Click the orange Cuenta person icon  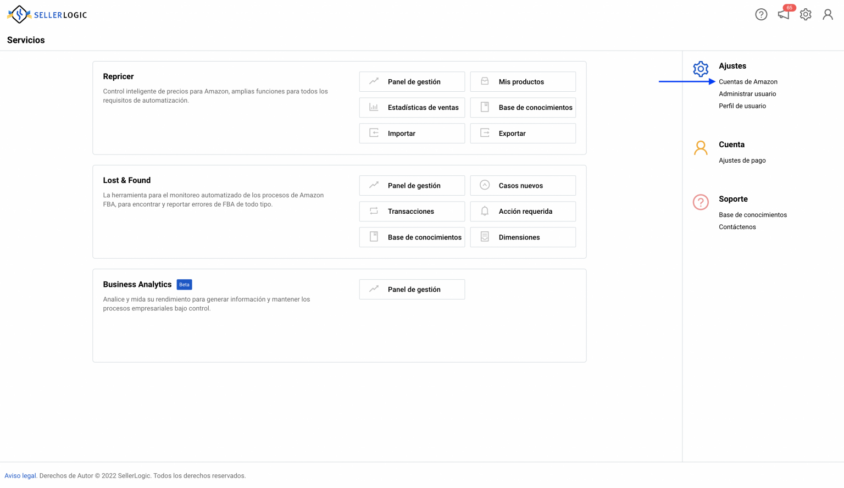pyautogui.click(x=700, y=147)
